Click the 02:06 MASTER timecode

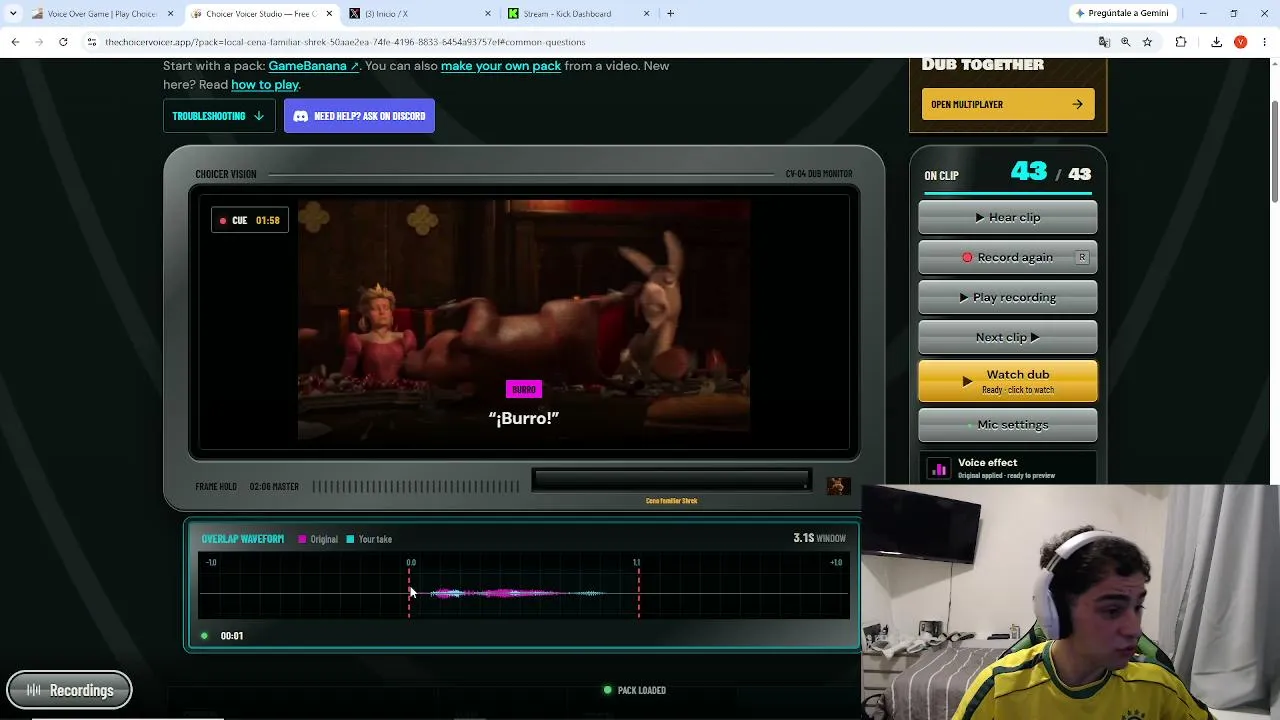pos(274,487)
